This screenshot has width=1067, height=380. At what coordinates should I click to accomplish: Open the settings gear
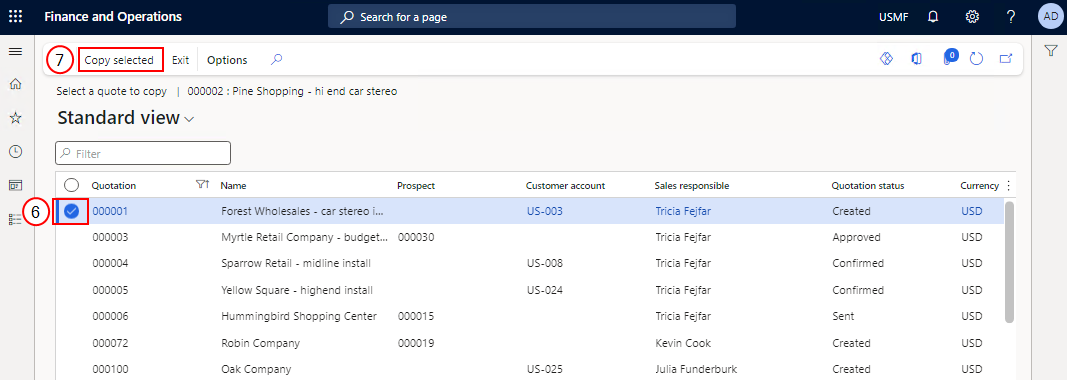[x=972, y=16]
